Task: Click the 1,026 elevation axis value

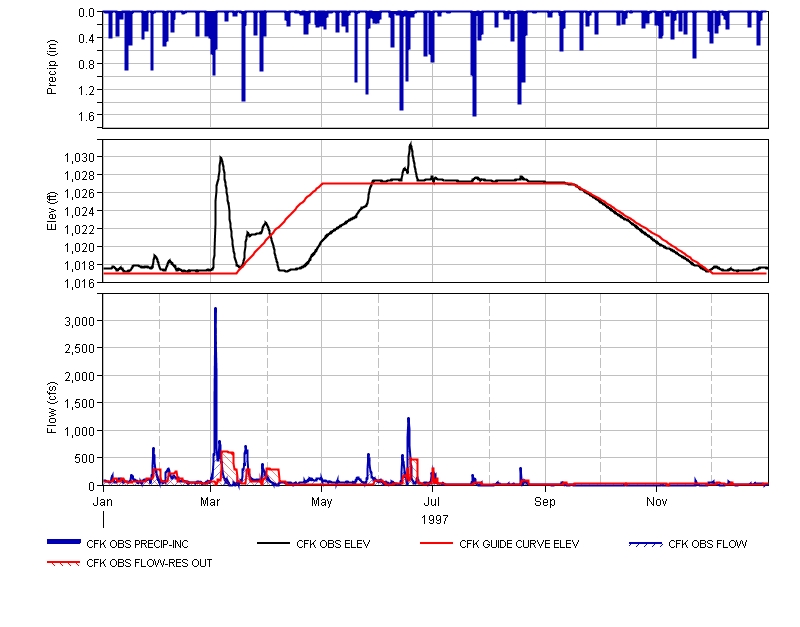Action: [x=80, y=193]
